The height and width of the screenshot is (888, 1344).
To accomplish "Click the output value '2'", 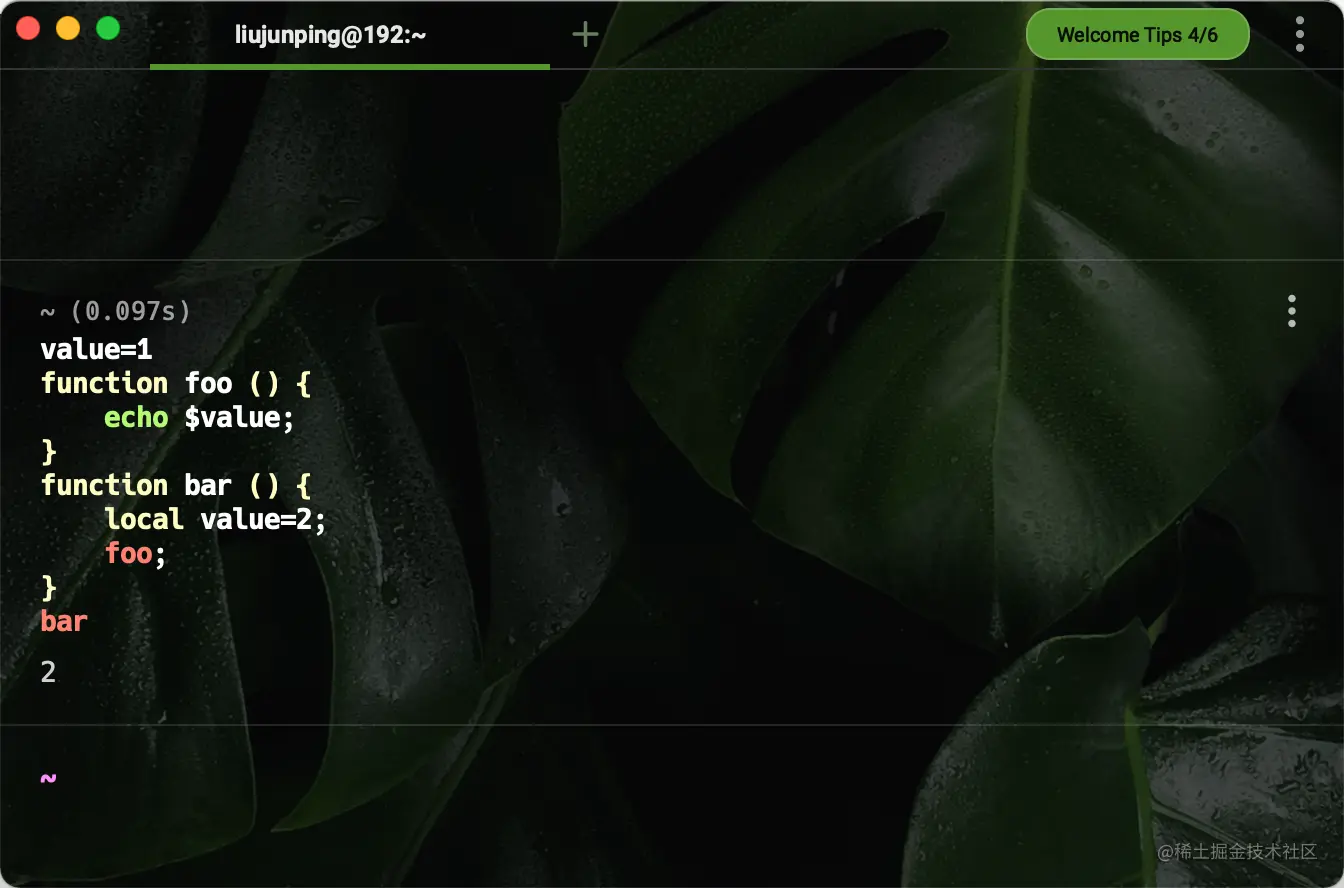I will tap(48, 673).
